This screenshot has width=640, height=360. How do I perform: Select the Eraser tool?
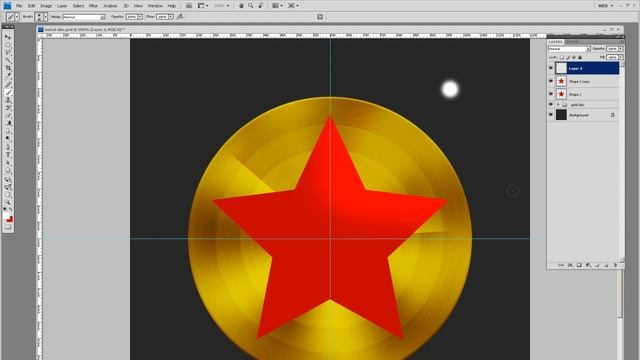tap(8, 116)
